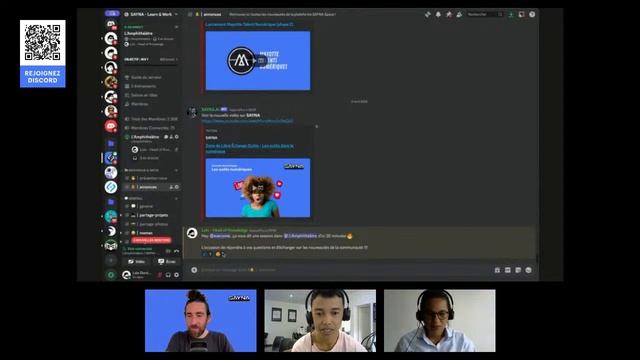Screen dimensions: 640x360
Task: Click the message input for annonces
Action: point(343,270)
